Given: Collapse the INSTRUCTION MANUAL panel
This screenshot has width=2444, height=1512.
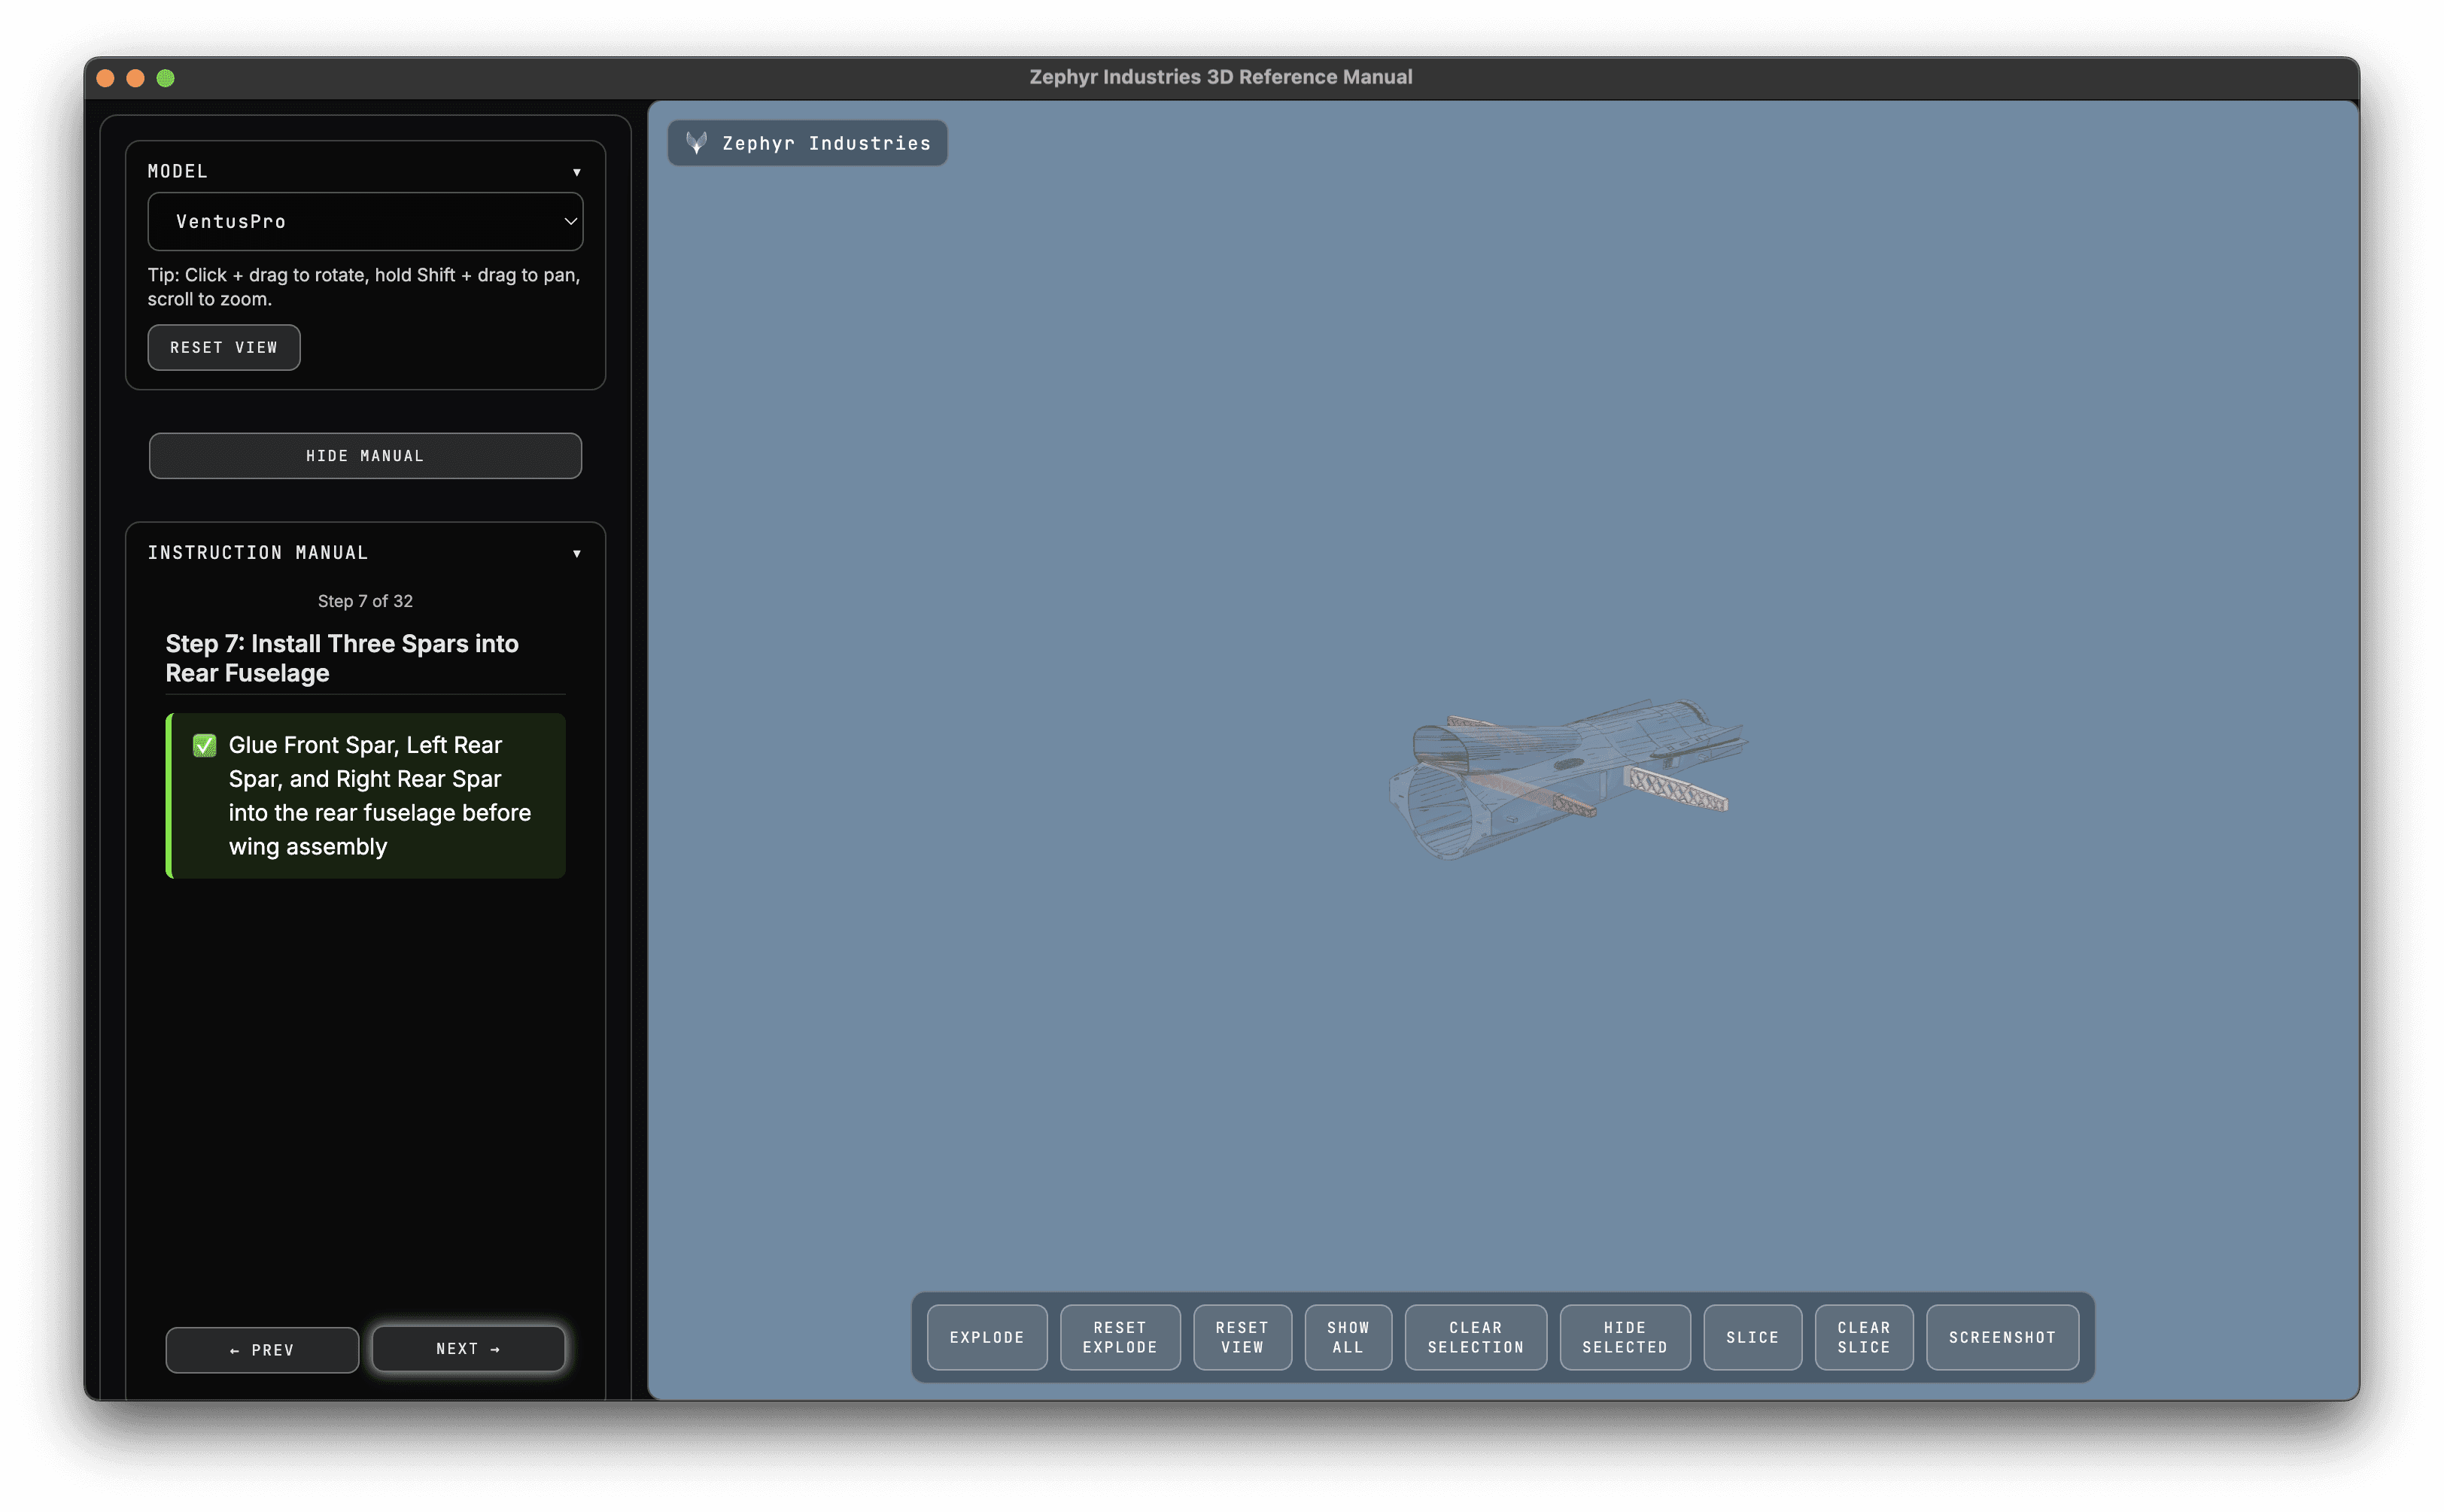Looking at the screenshot, I should pyautogui.click(x=578, y=552).
